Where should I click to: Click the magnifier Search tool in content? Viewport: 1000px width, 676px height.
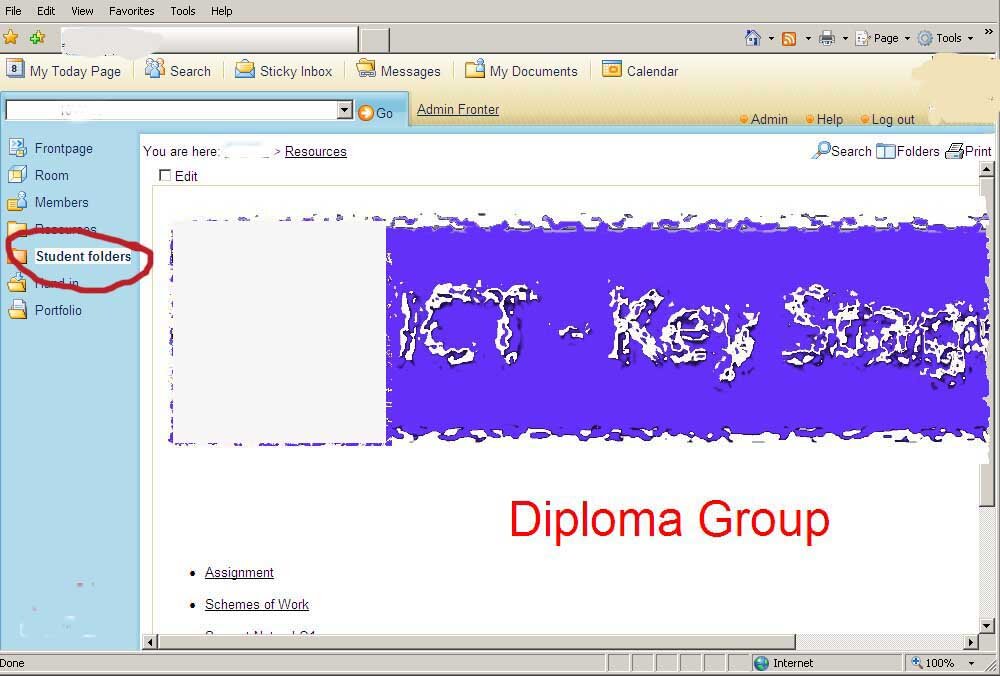point(842,151)
